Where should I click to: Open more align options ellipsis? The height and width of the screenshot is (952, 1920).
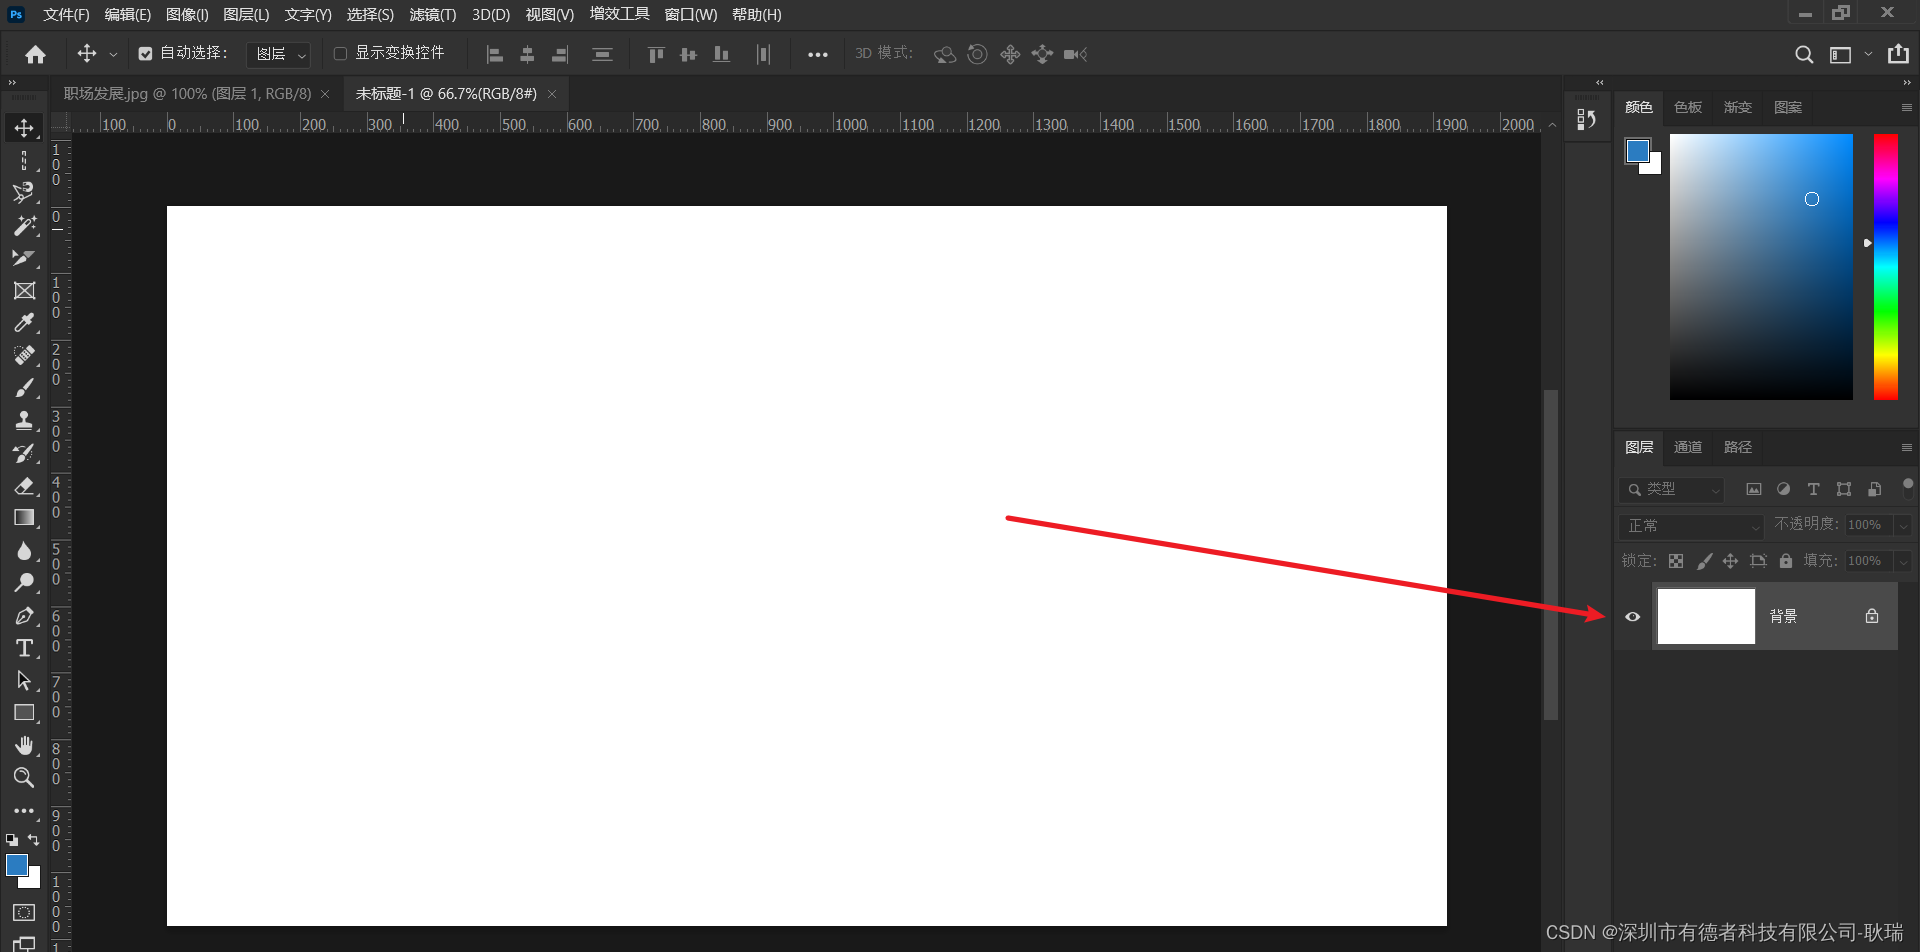(818, 54)
